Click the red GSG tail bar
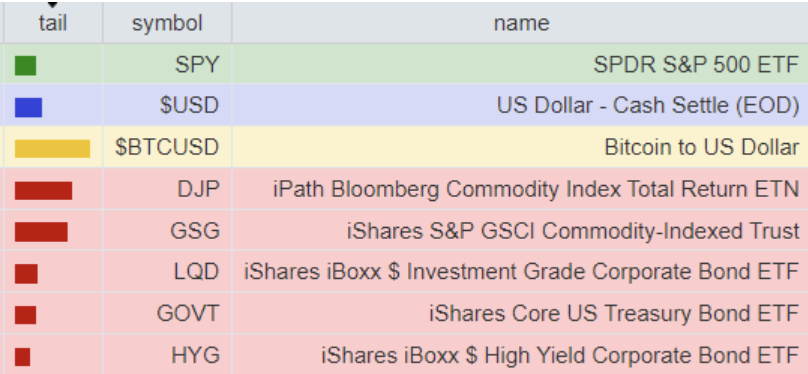The width and height of the screenshot is (808, 374). 41,232
